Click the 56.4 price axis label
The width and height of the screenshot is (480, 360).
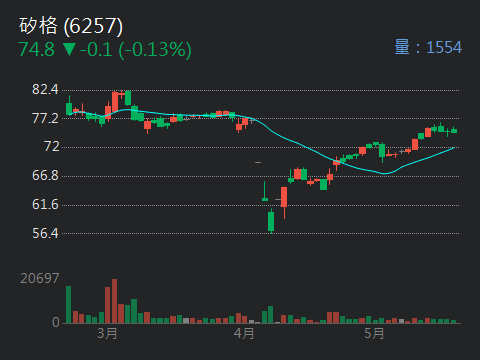pyautogui.click(x=45, y=233)
